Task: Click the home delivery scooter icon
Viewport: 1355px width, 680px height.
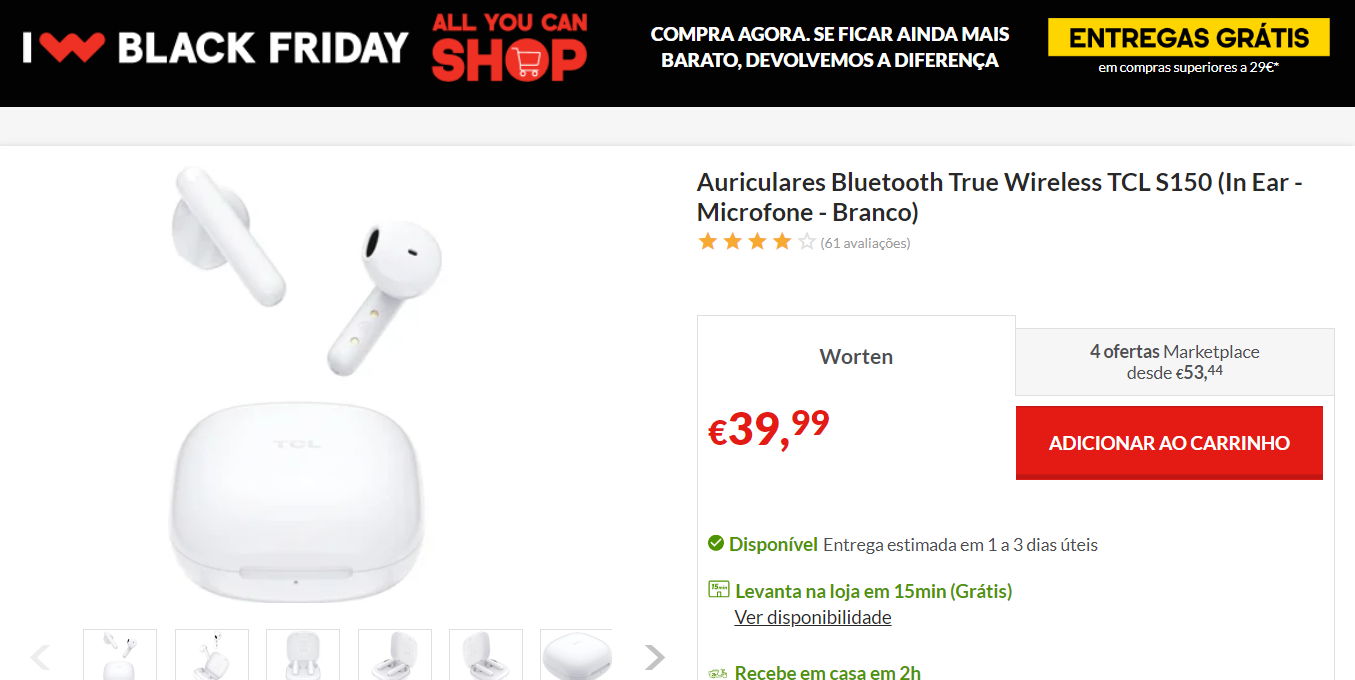Action: (x=717, y=673)
